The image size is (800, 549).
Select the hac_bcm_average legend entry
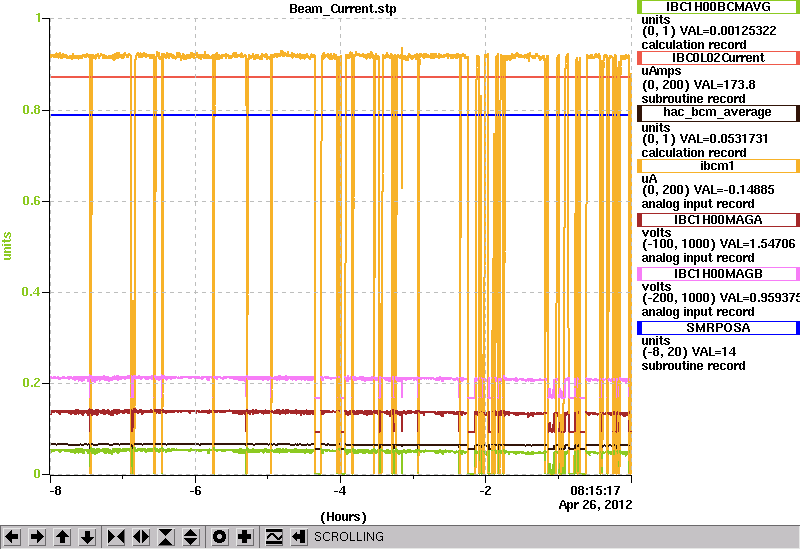click(718, 112)
